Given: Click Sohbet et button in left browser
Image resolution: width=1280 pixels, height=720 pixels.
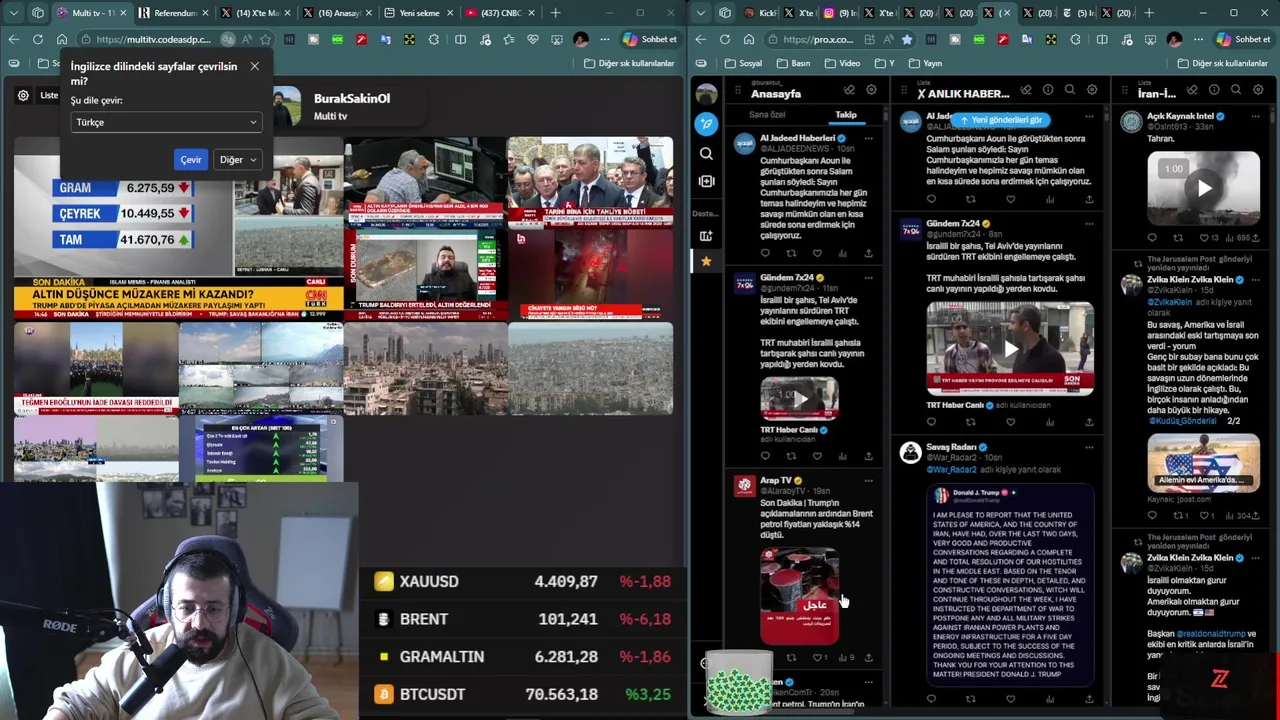Looking at the screenshot, I should click(649, 39).
